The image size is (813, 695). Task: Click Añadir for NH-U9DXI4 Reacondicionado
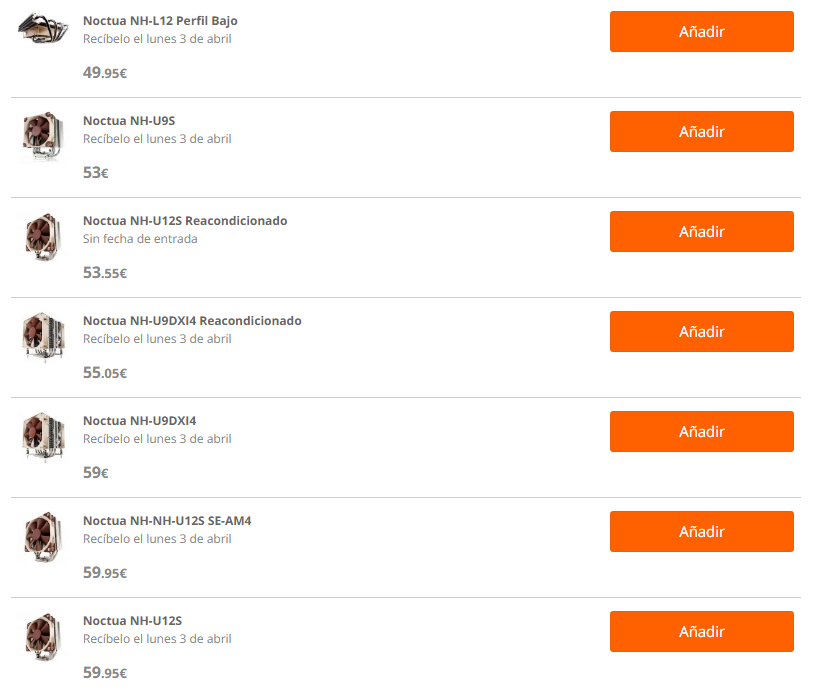[x=701, y=332]
